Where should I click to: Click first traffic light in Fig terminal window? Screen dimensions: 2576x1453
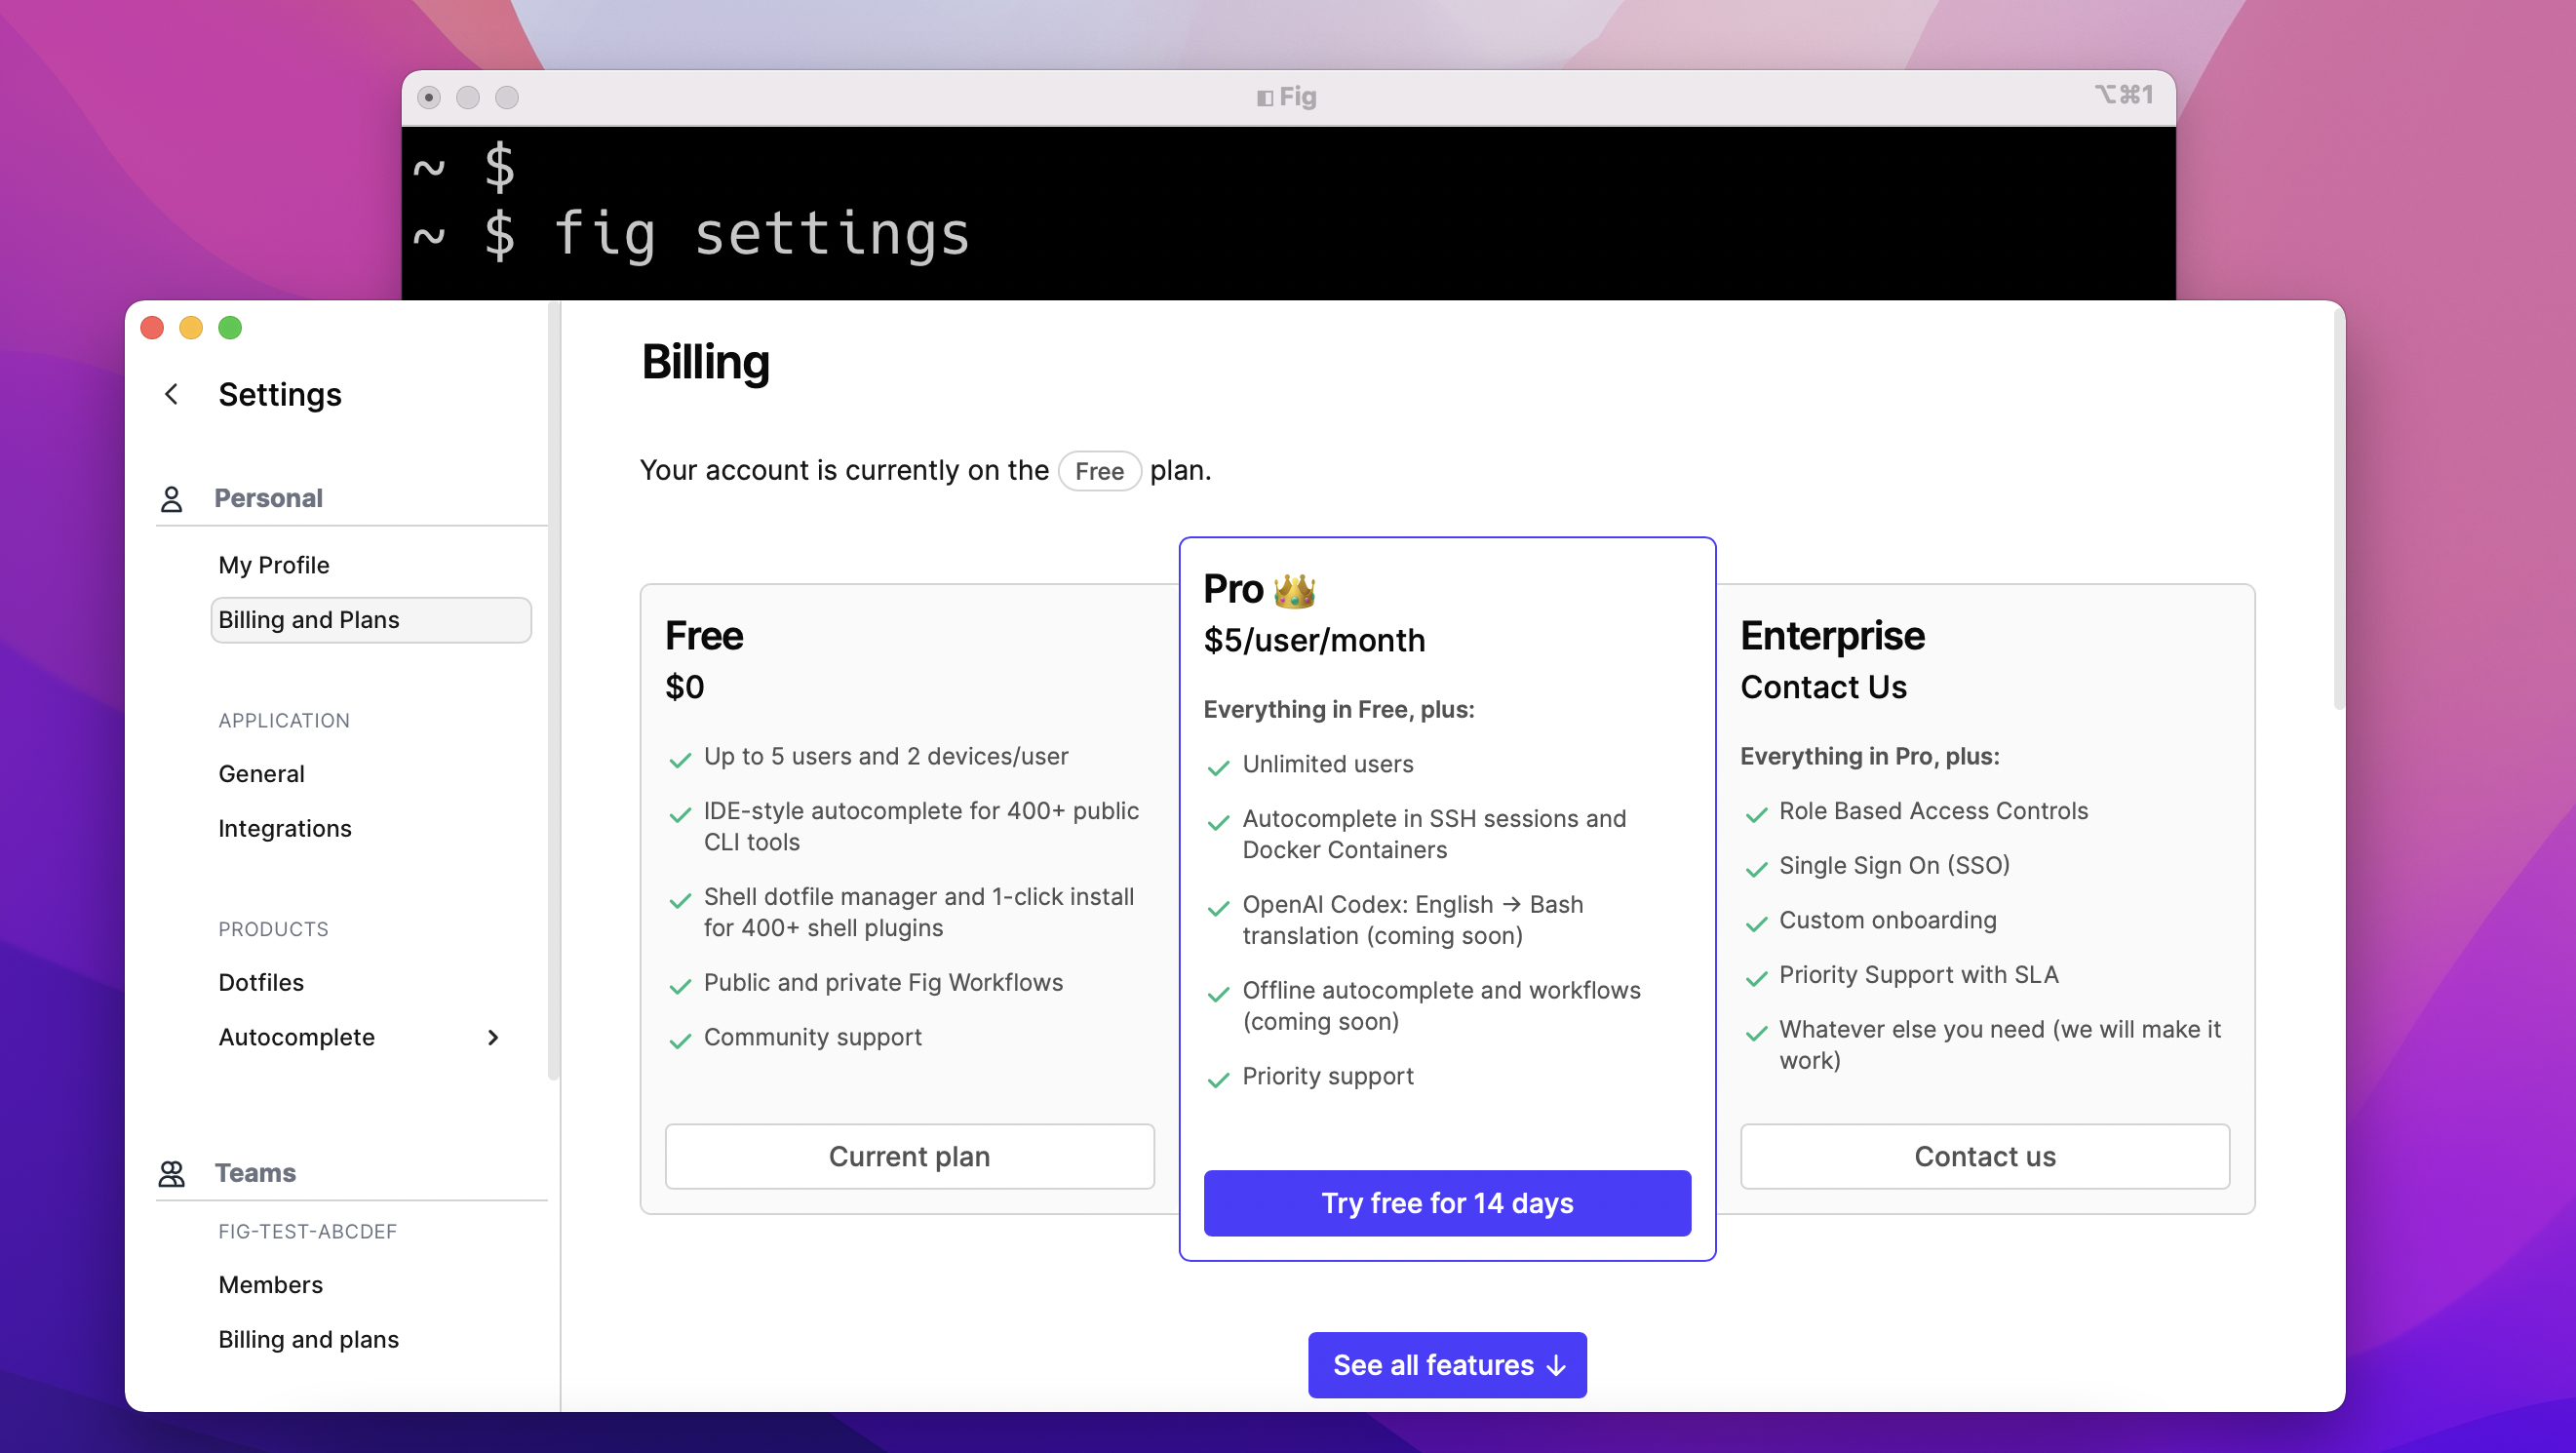(x=429, y=97)
